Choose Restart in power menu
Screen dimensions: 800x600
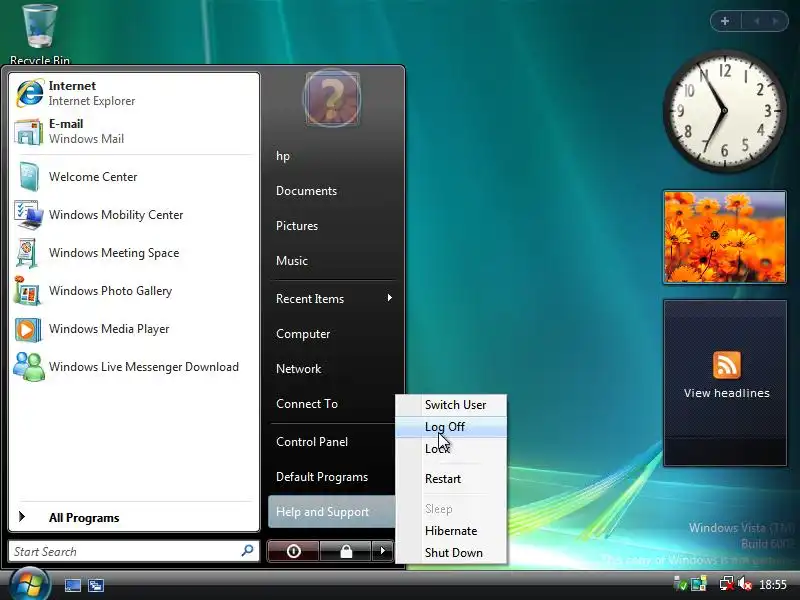coord(452,479)
